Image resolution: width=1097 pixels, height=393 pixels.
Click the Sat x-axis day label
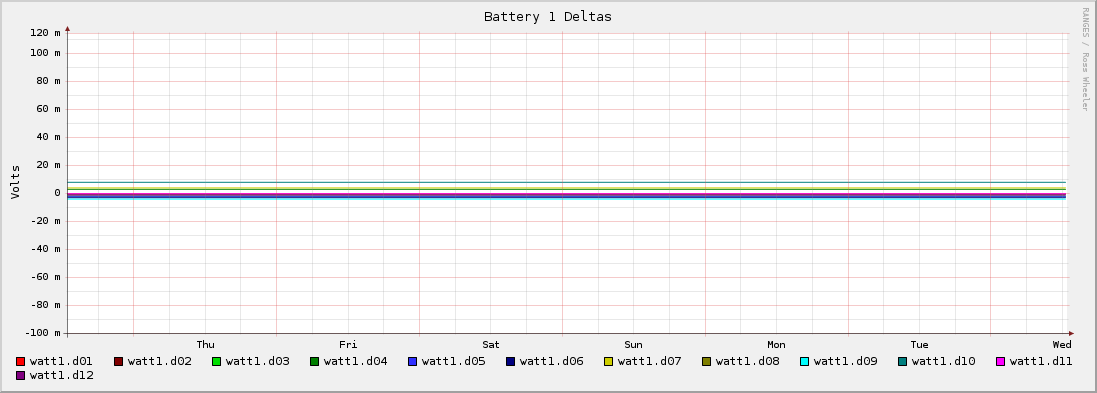point(491,345)
